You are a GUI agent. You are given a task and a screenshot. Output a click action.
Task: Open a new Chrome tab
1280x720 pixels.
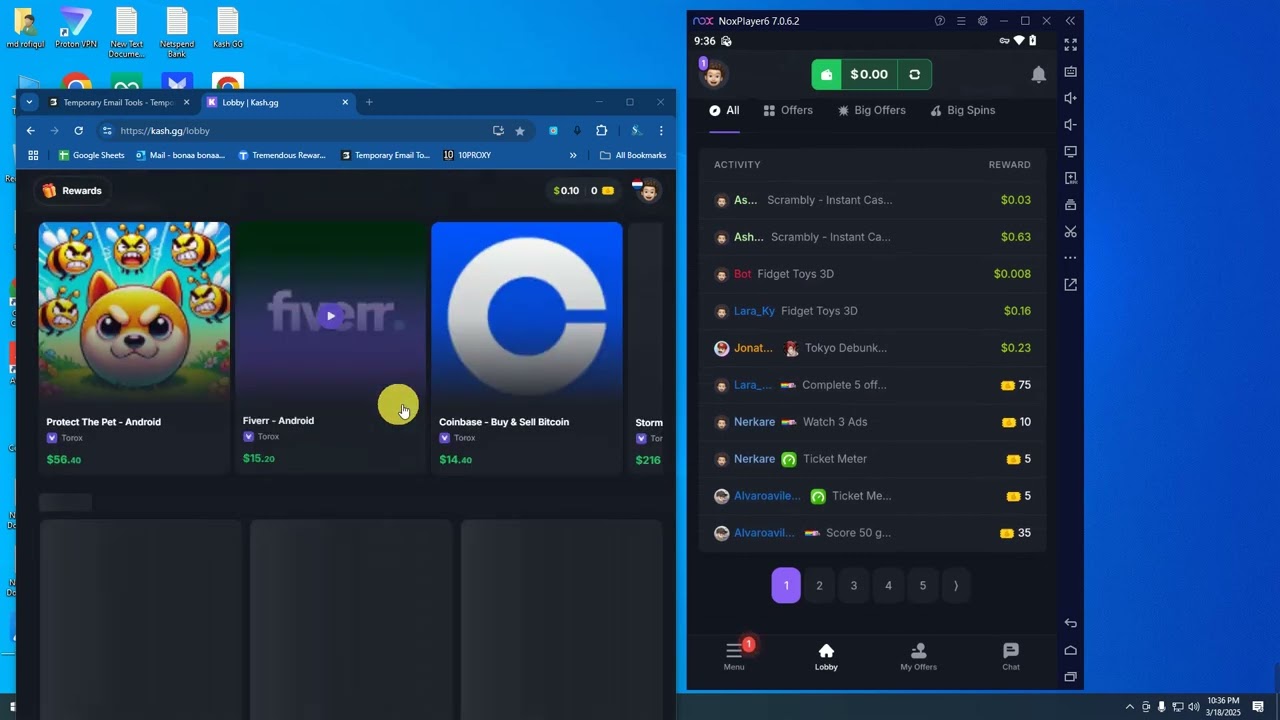coord(369,102)
